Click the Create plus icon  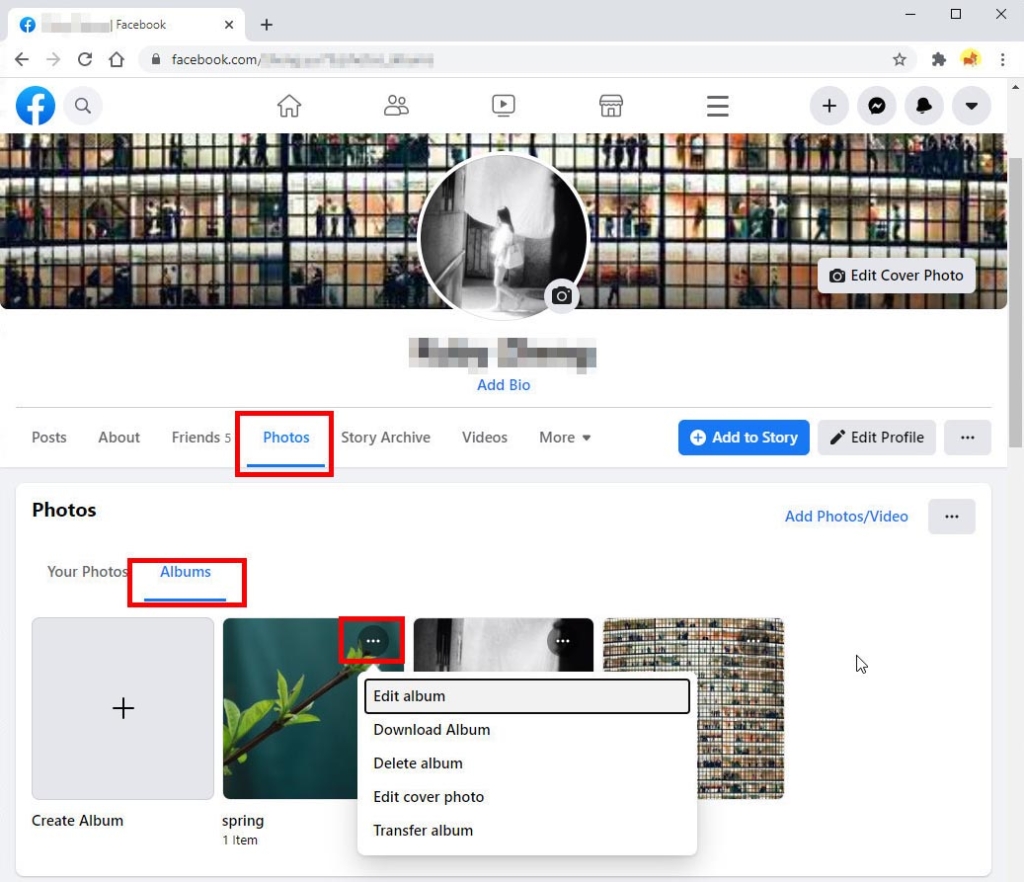828,105
